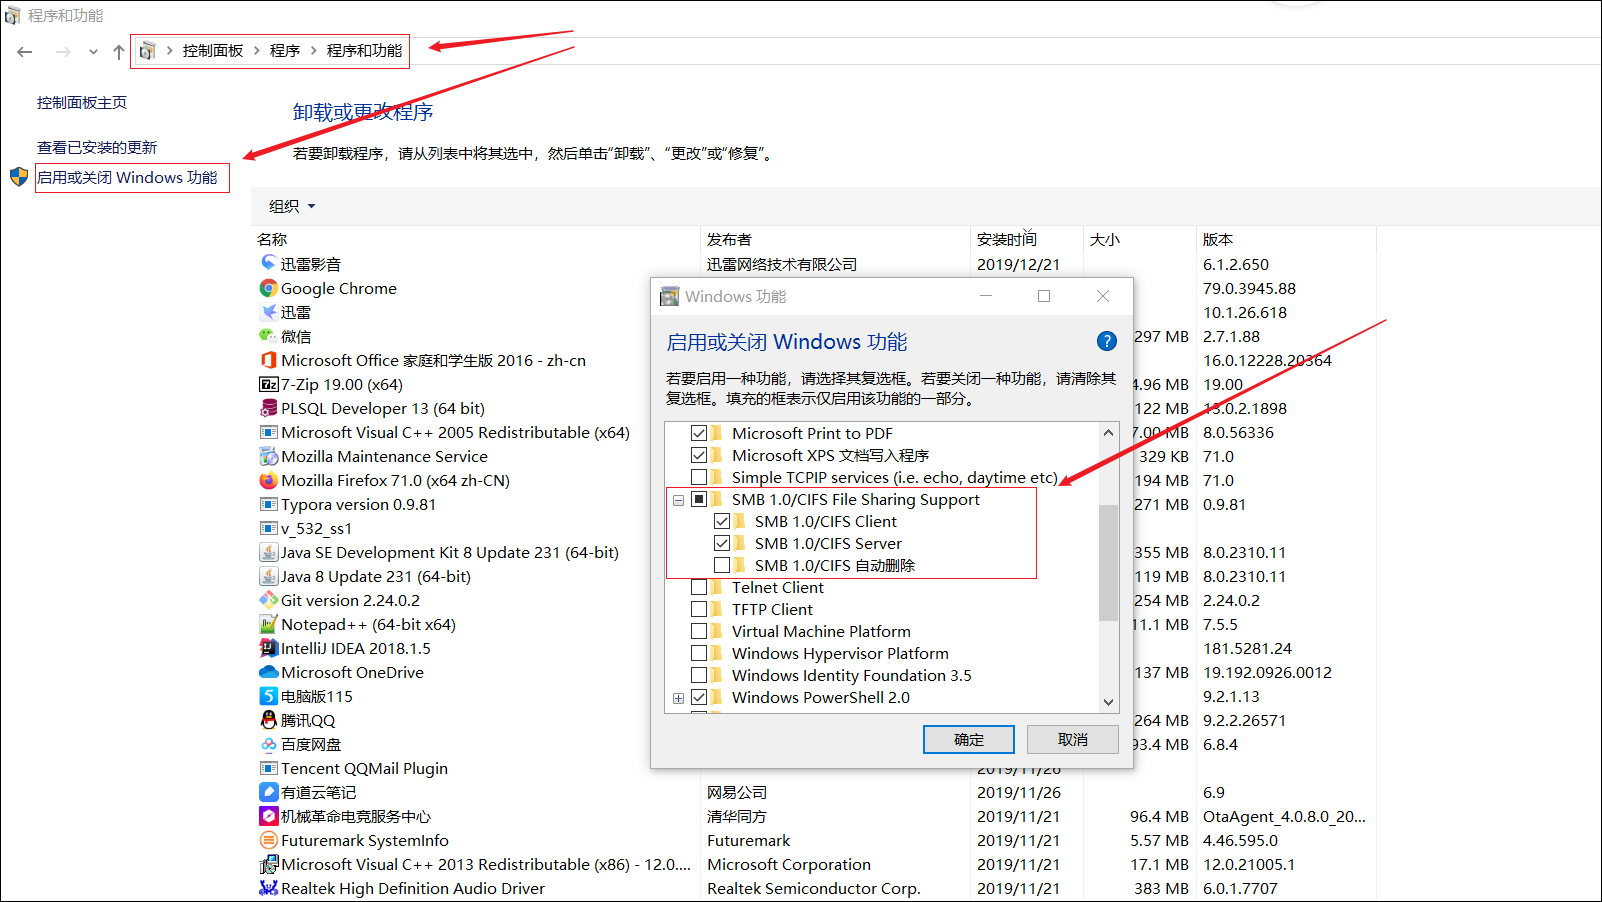This screenshot has width=1602, height=902.
Task: Click the WeChat (微信) program icon
Action: (268, 336)
